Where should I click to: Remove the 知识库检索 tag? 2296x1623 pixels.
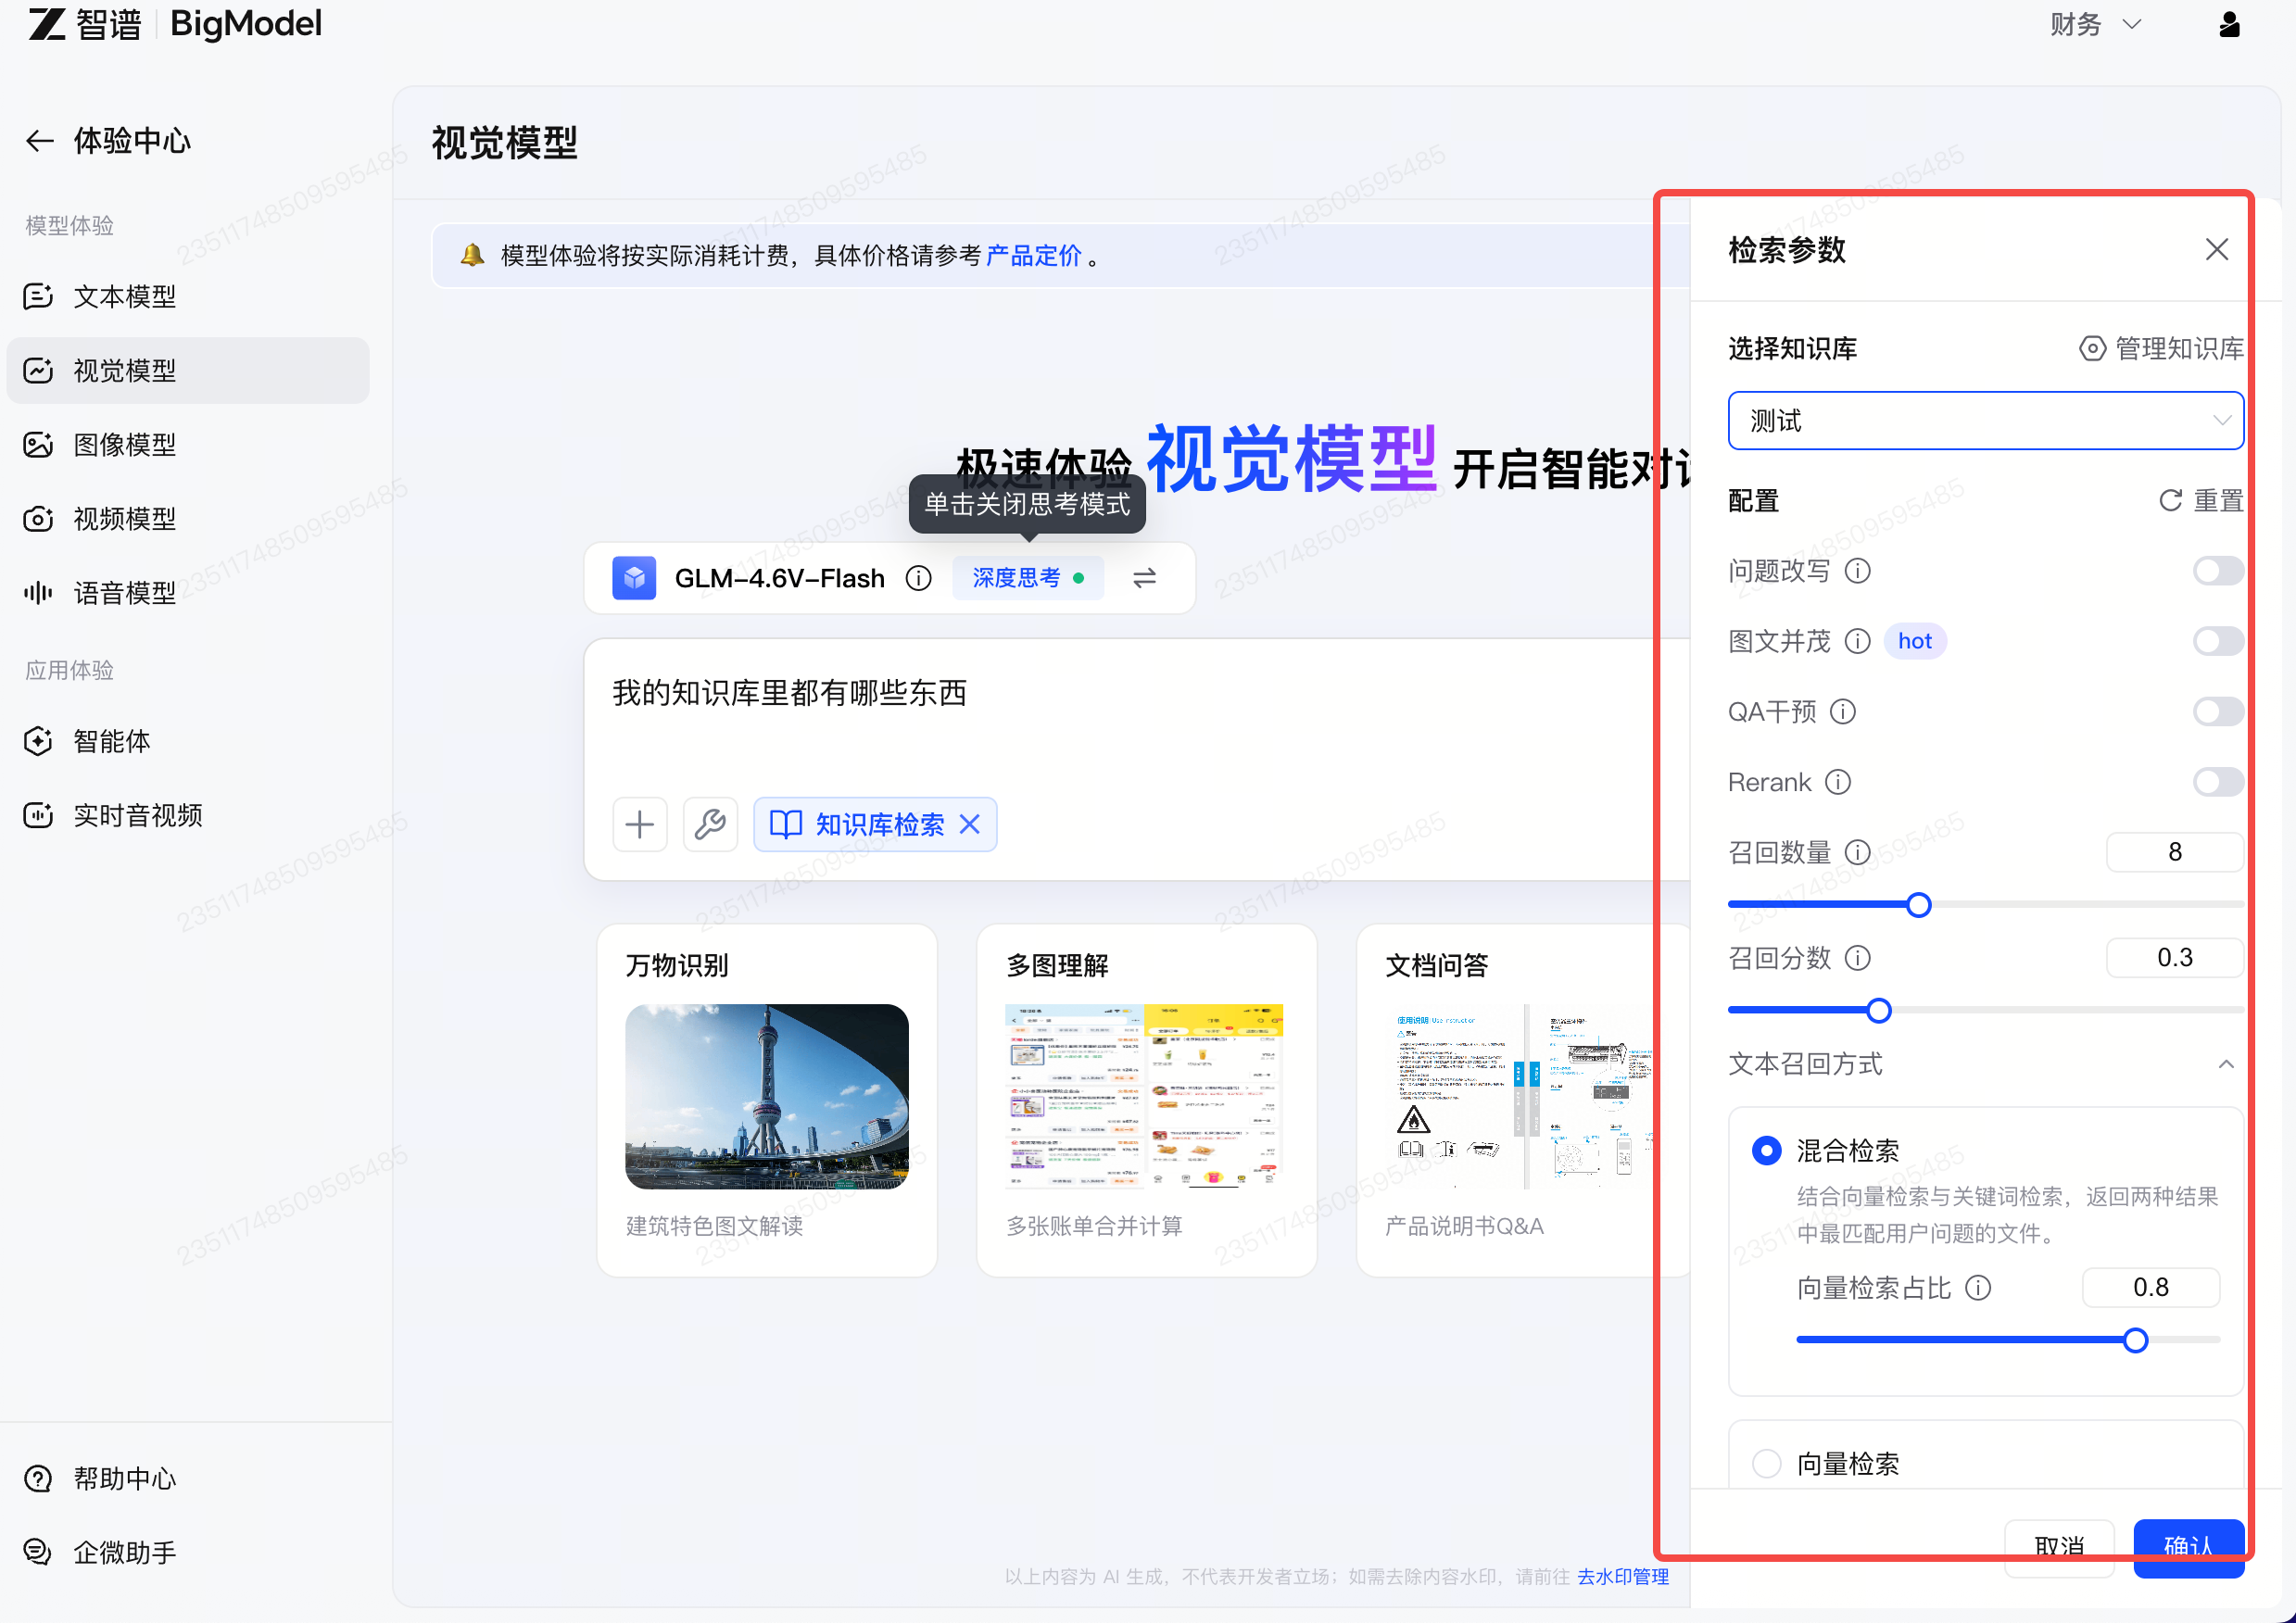[969, 824]
